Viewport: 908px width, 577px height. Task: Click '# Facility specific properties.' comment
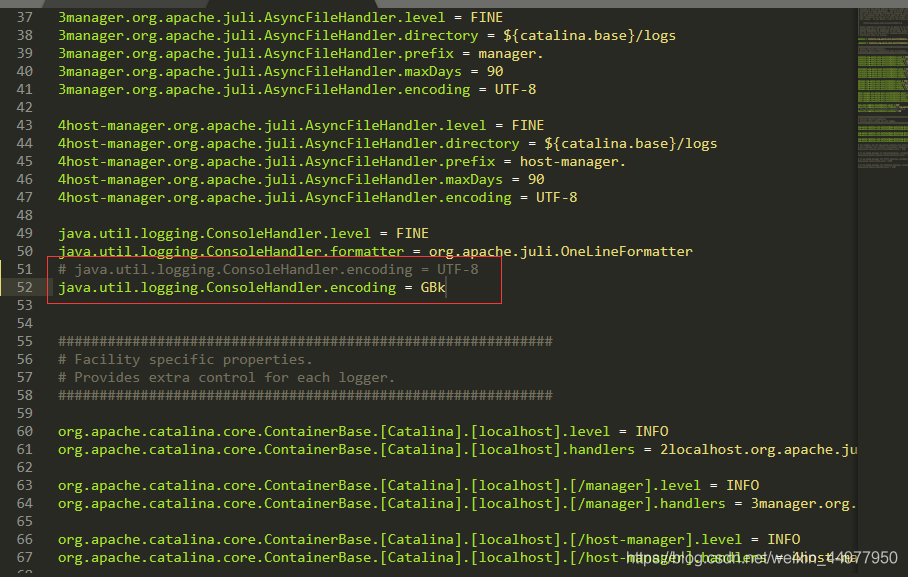coord(185,360)
